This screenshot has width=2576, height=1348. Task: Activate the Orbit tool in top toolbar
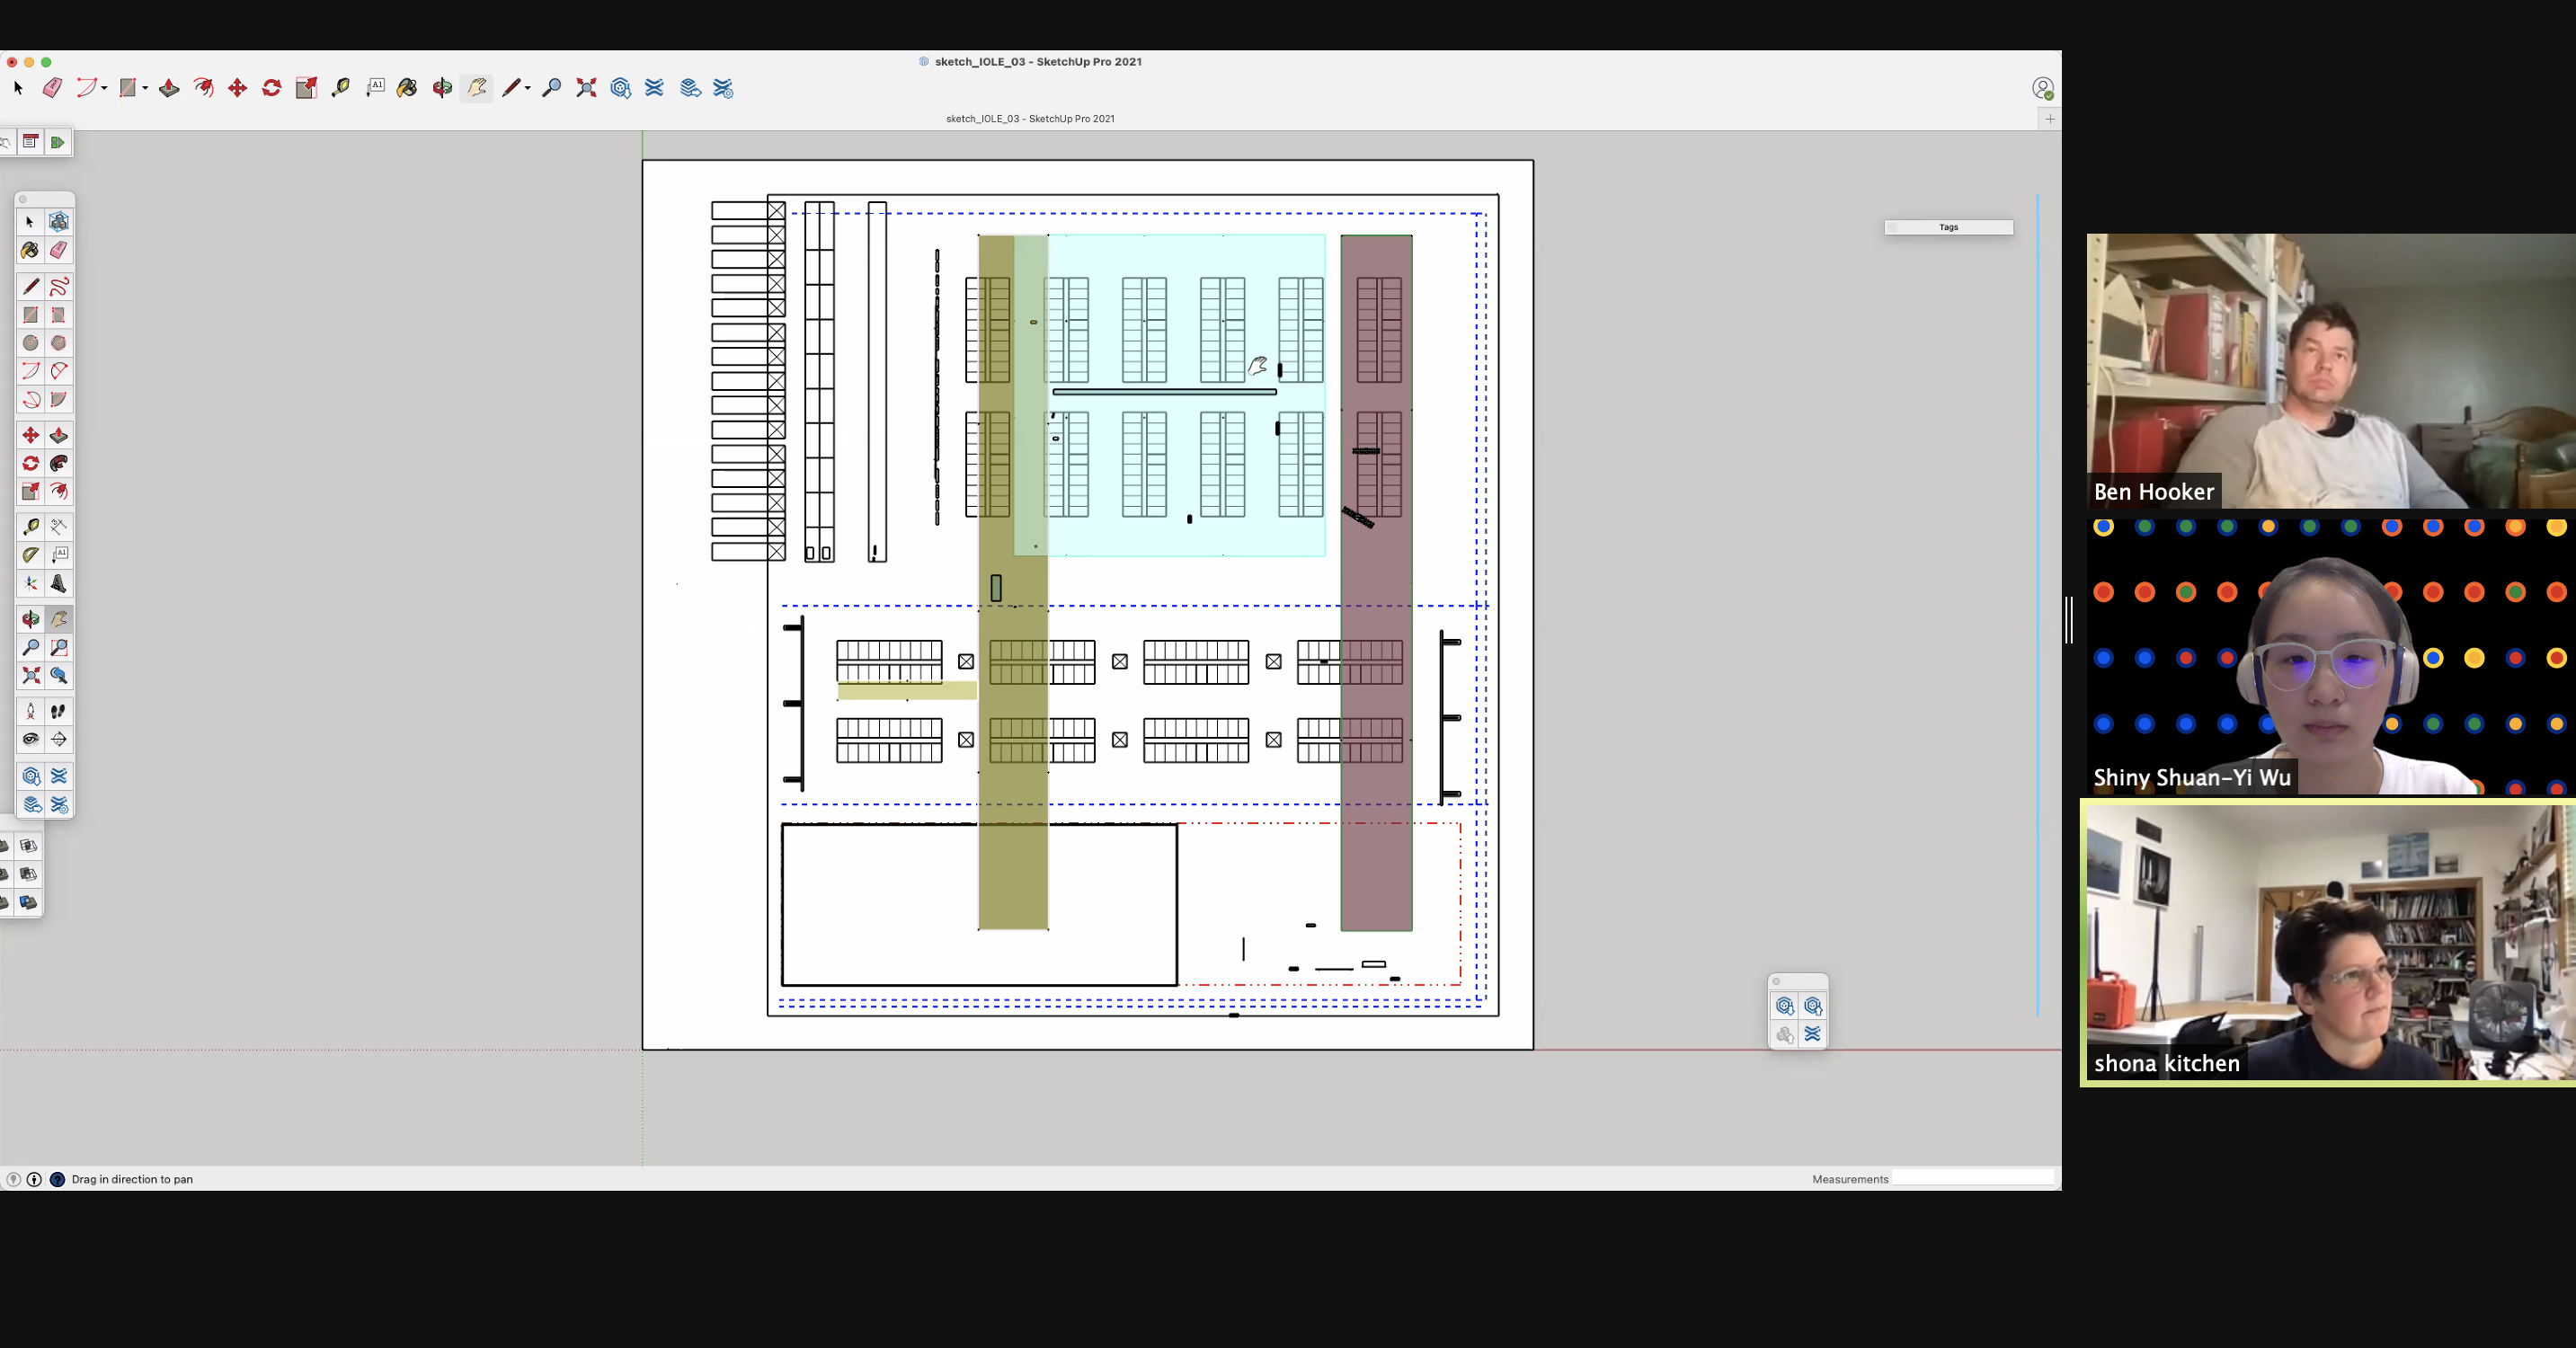(442, 88)
